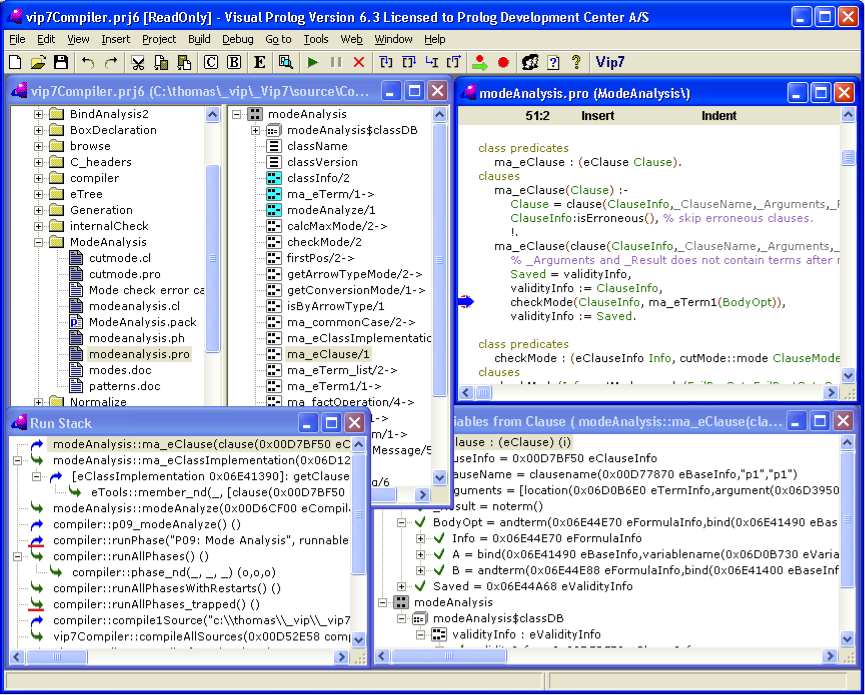
Task: Select modeanalysis.pro file
Action: (139, 354)
